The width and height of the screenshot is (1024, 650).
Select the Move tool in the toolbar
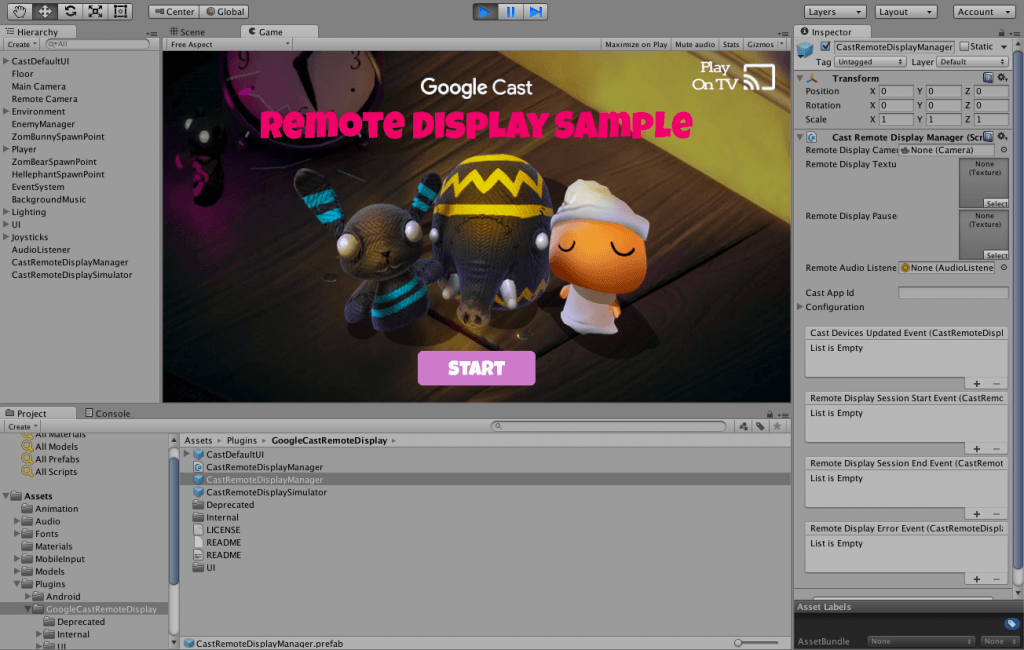click(44, 12)
